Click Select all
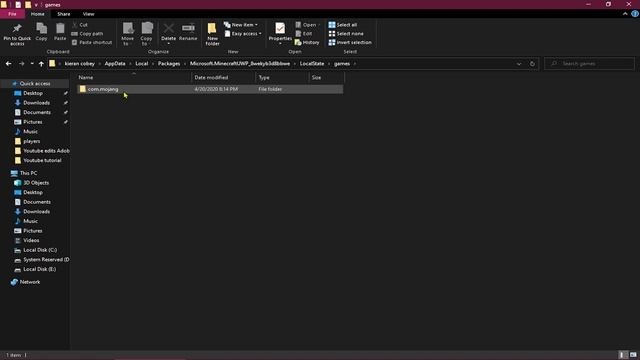The width and height of the screenshot is (640, 360). [x=342, y=25]
